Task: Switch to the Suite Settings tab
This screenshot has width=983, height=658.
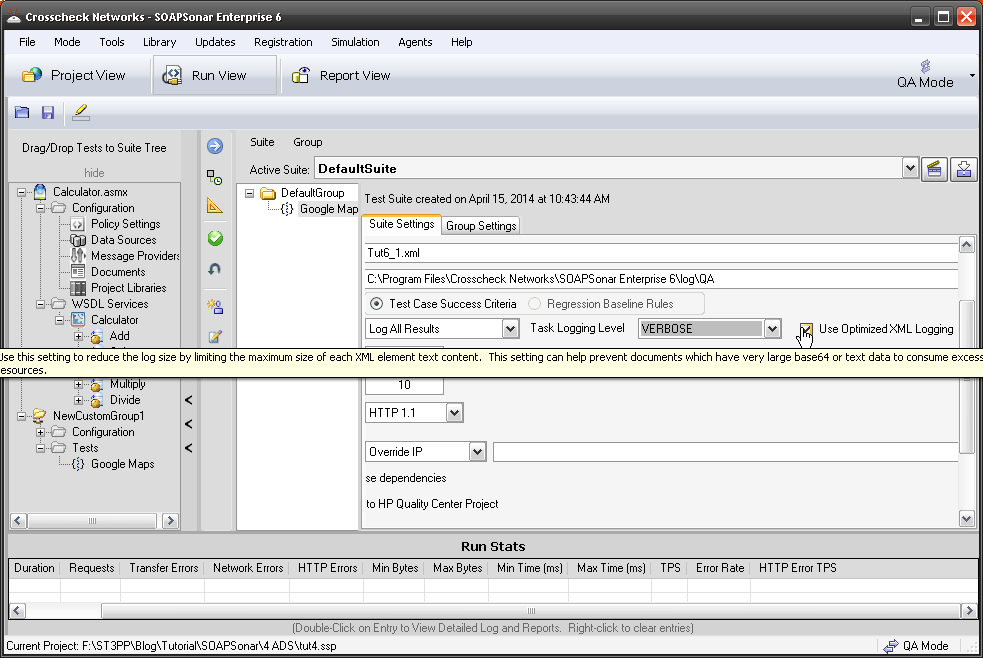Action: pos(401,224)
